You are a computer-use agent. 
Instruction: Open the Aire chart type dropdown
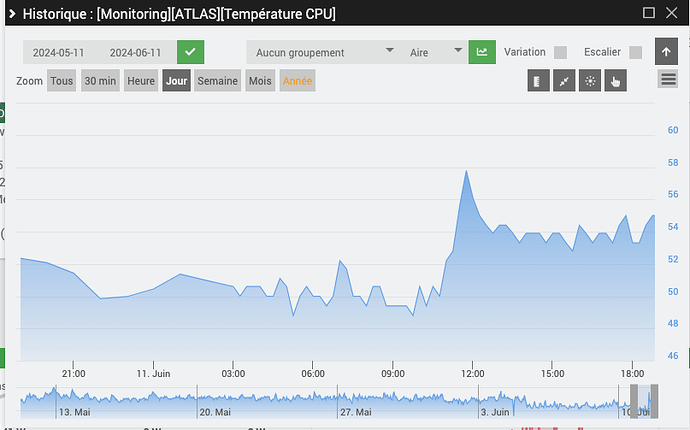pyautogui.click(x=434, y=52)
